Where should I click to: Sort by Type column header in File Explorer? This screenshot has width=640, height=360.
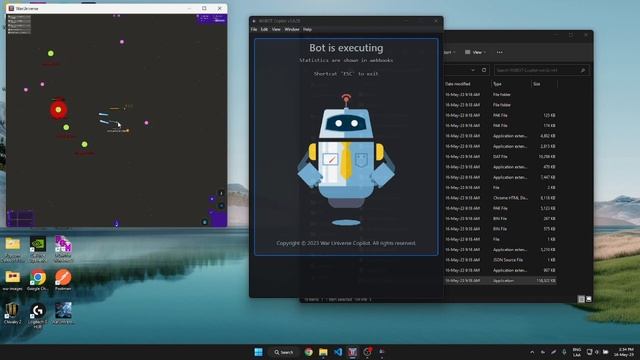[x=497, y=84]
